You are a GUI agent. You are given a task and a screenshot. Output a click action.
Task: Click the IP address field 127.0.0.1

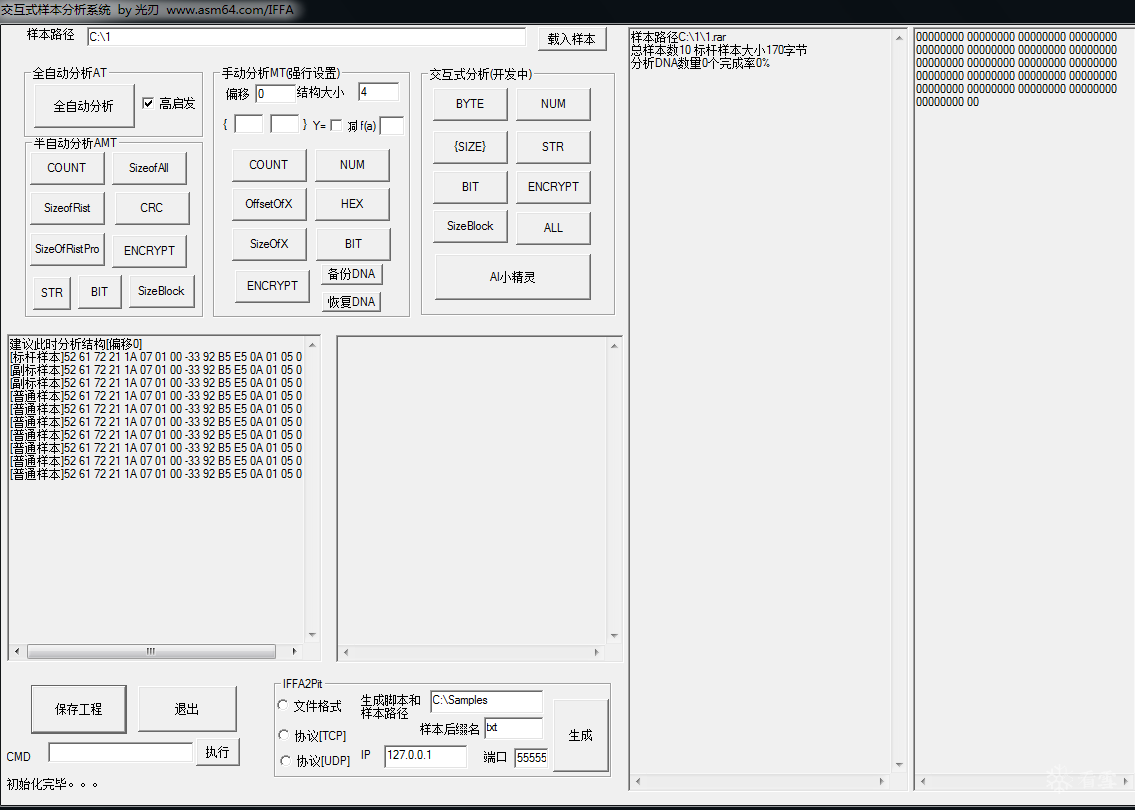tap(426, 756)
